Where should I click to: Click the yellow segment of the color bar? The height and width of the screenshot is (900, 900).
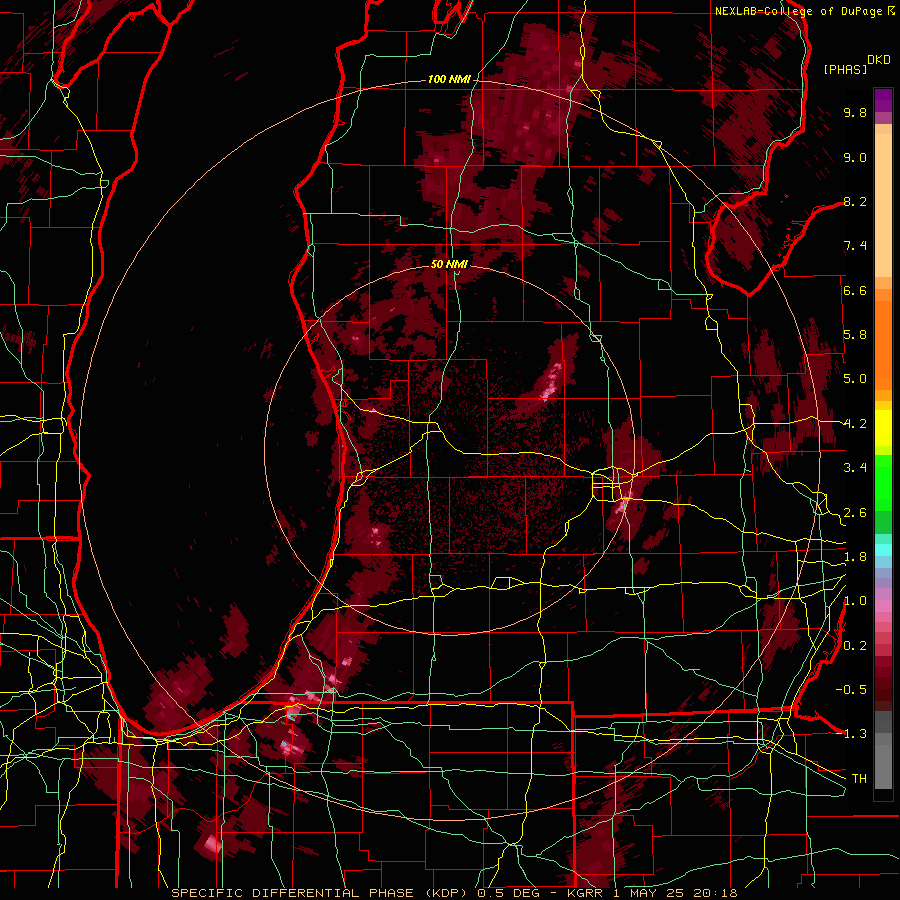883,428
